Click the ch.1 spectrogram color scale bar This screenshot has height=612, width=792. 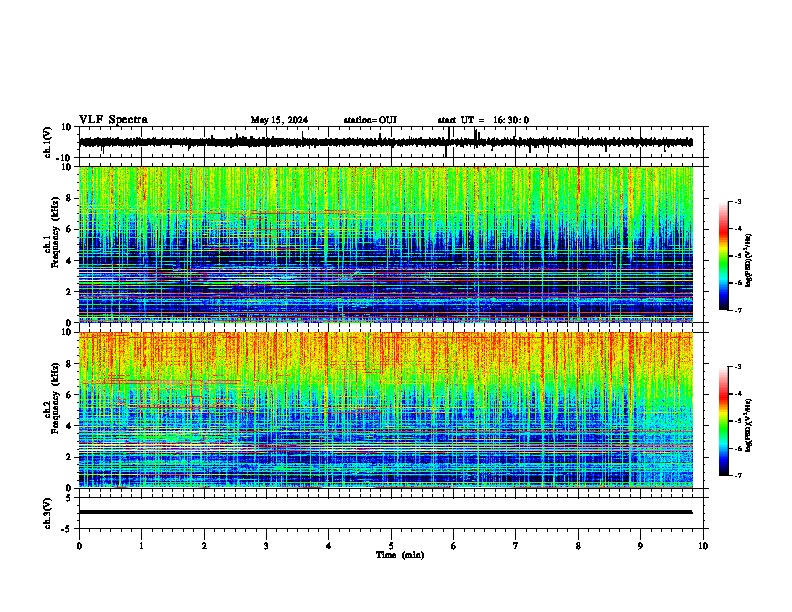(723, 256)
